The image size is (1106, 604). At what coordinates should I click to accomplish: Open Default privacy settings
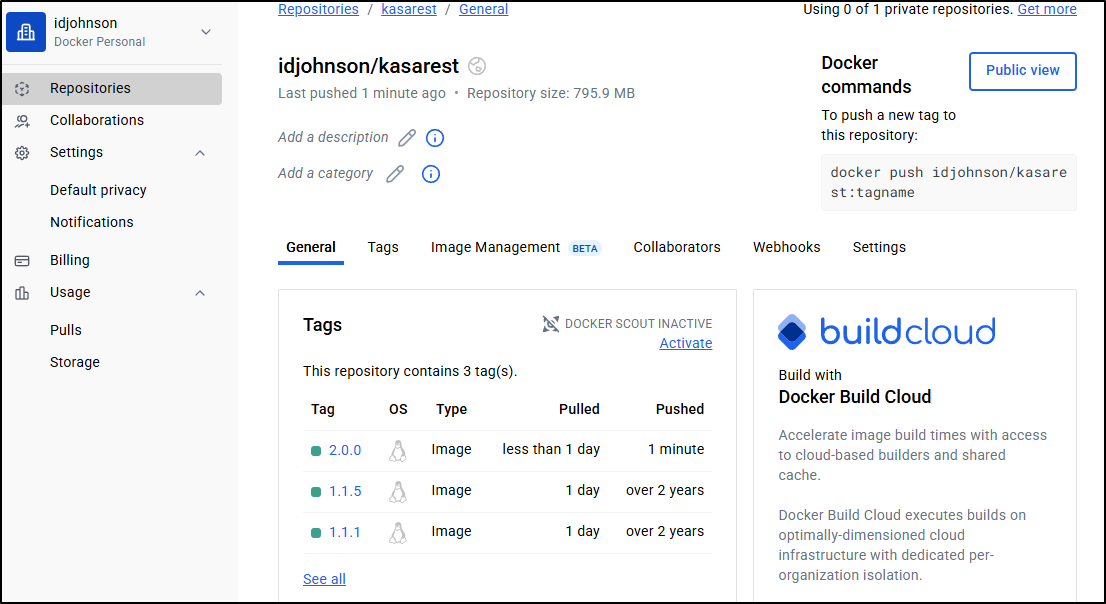[x=98, y=191]
